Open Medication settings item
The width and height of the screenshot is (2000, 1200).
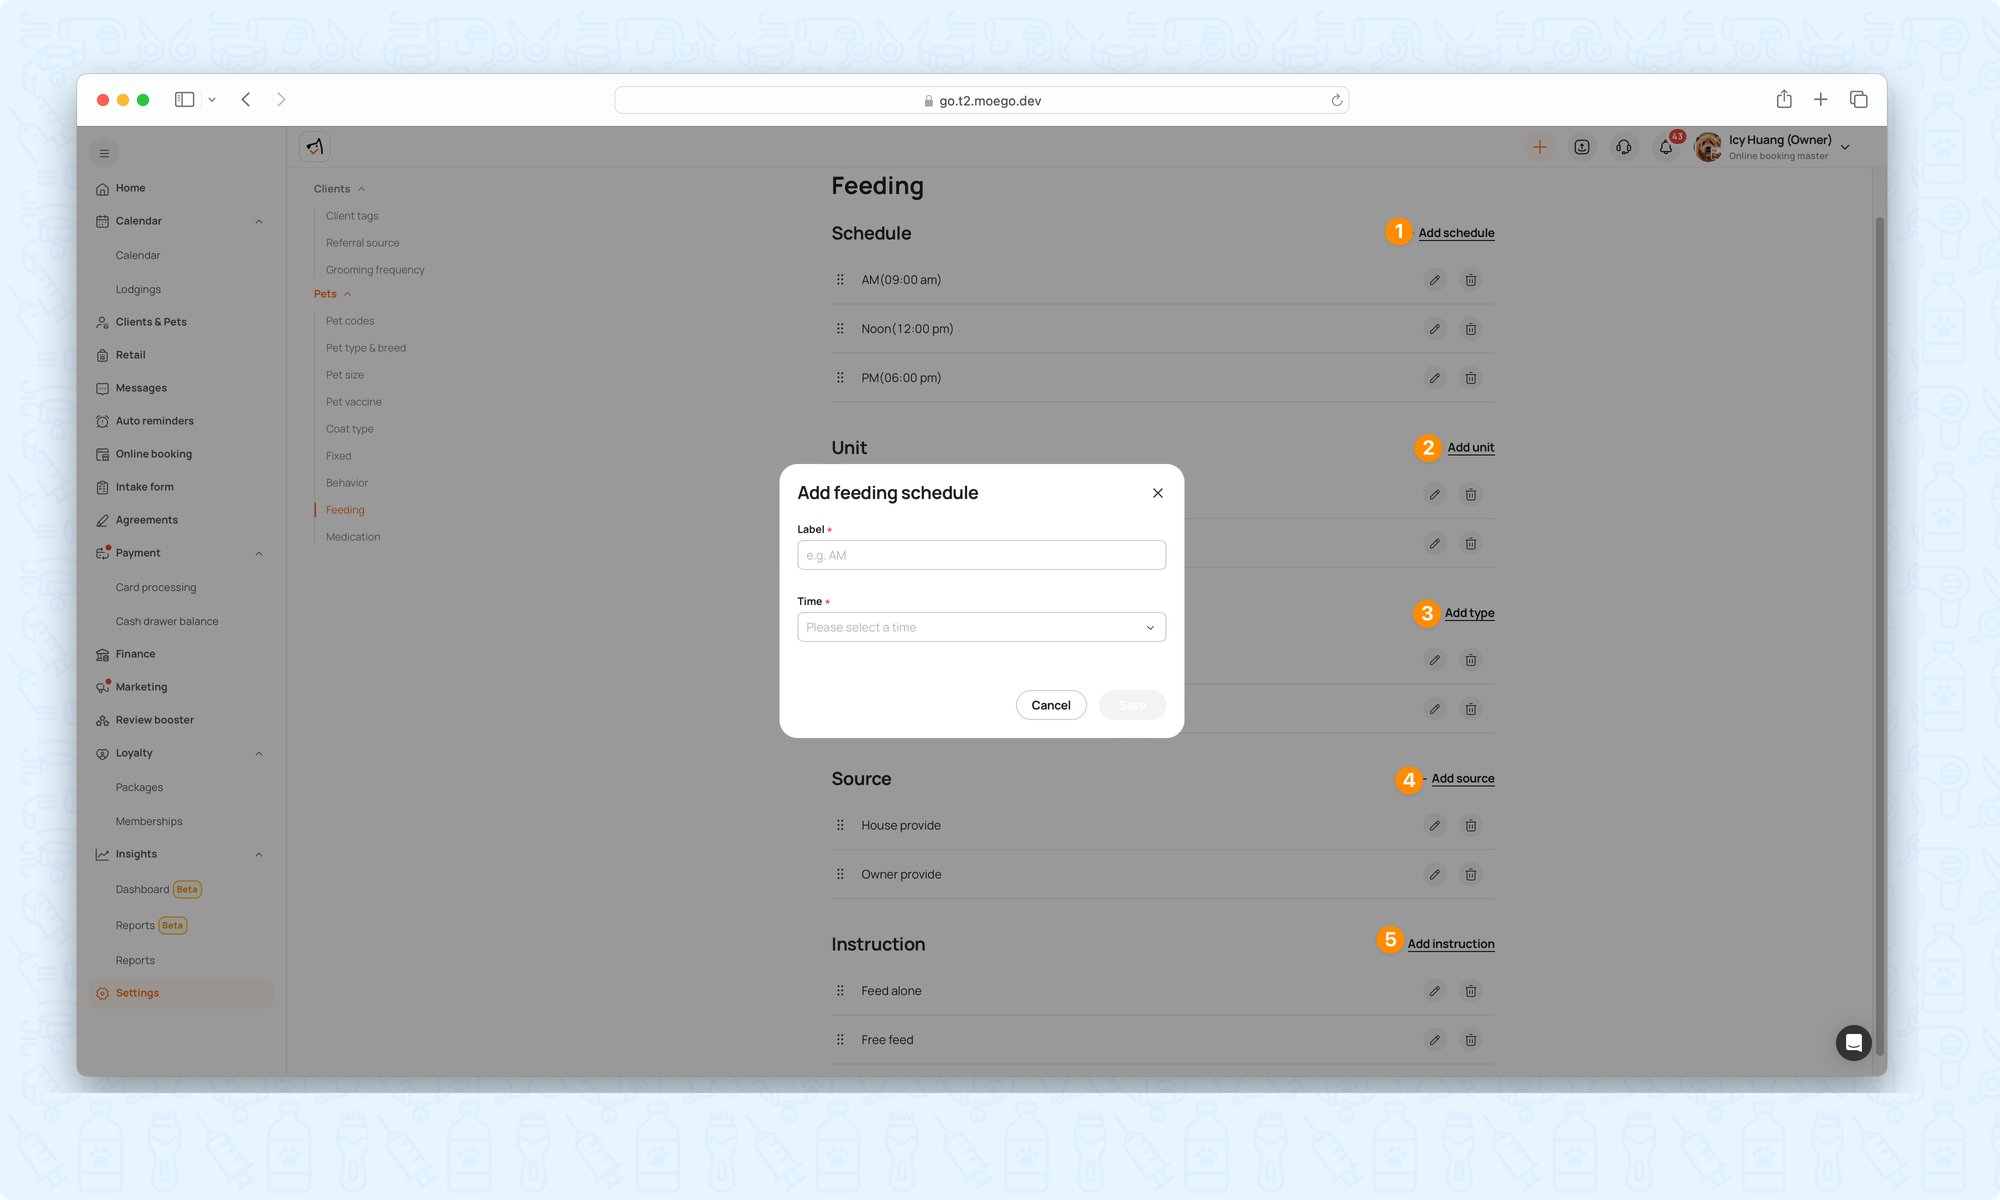point(353,537)
